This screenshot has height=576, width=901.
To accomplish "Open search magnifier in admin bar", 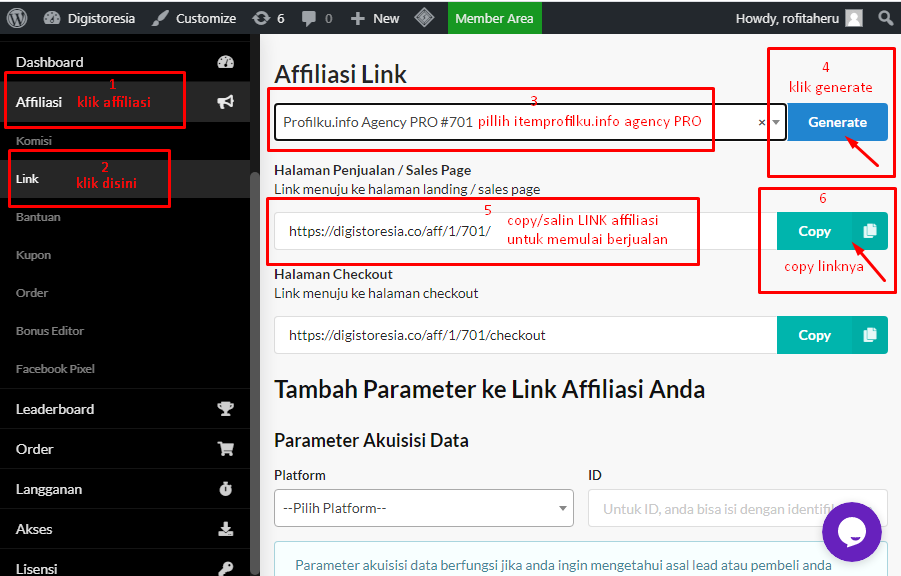I will pos(885,18).
